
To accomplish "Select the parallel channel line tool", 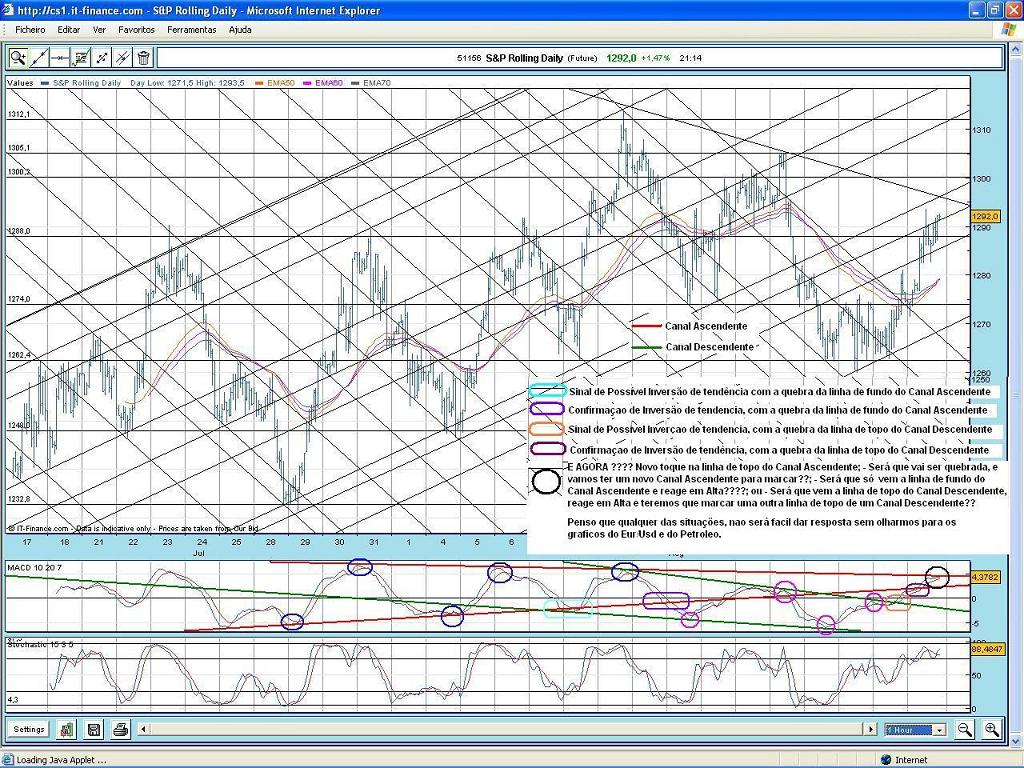I will pos(122,58).
